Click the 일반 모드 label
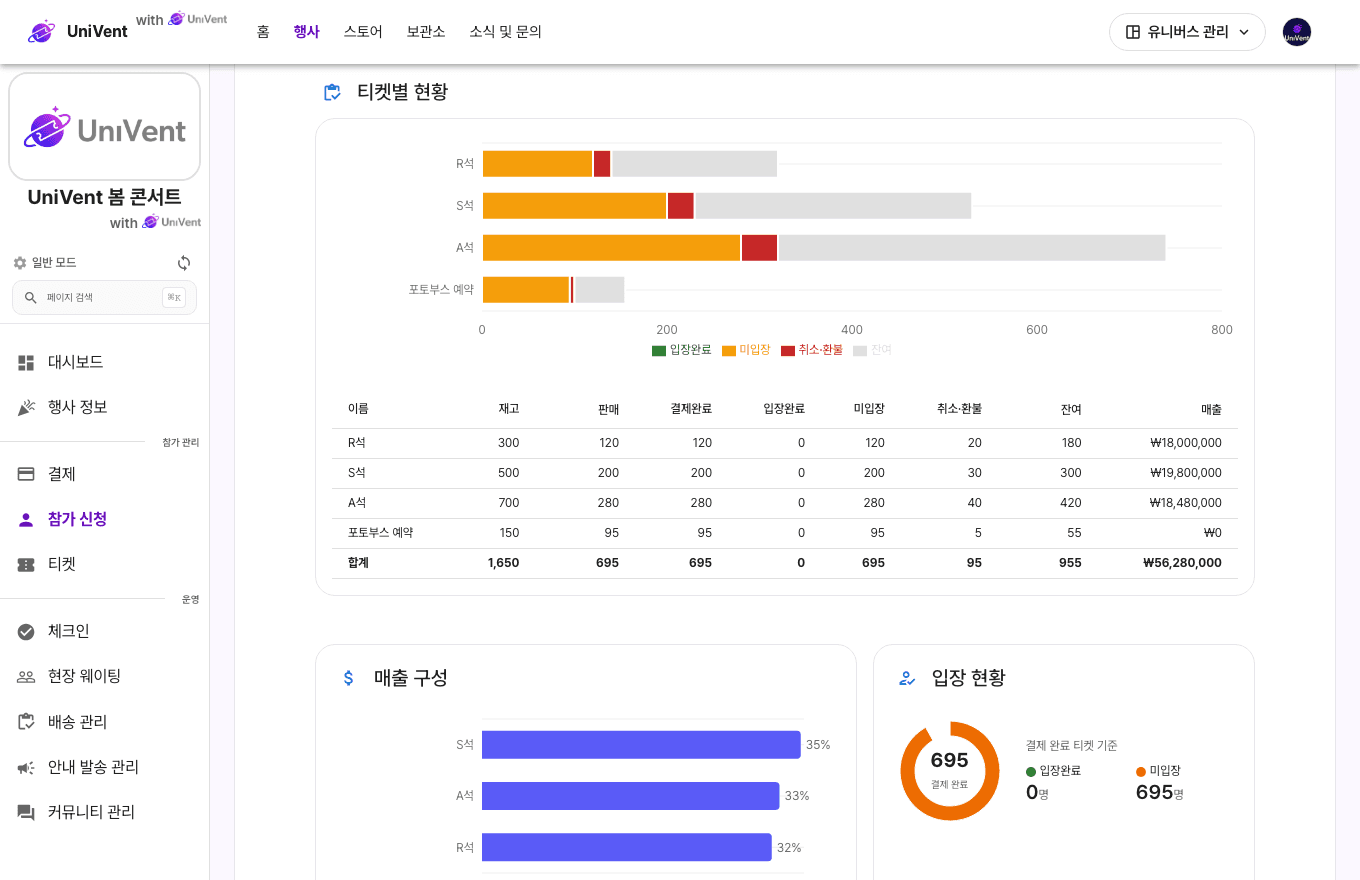Image resolution: width=1360 pixels, height=880 pixels. [54, 263]
